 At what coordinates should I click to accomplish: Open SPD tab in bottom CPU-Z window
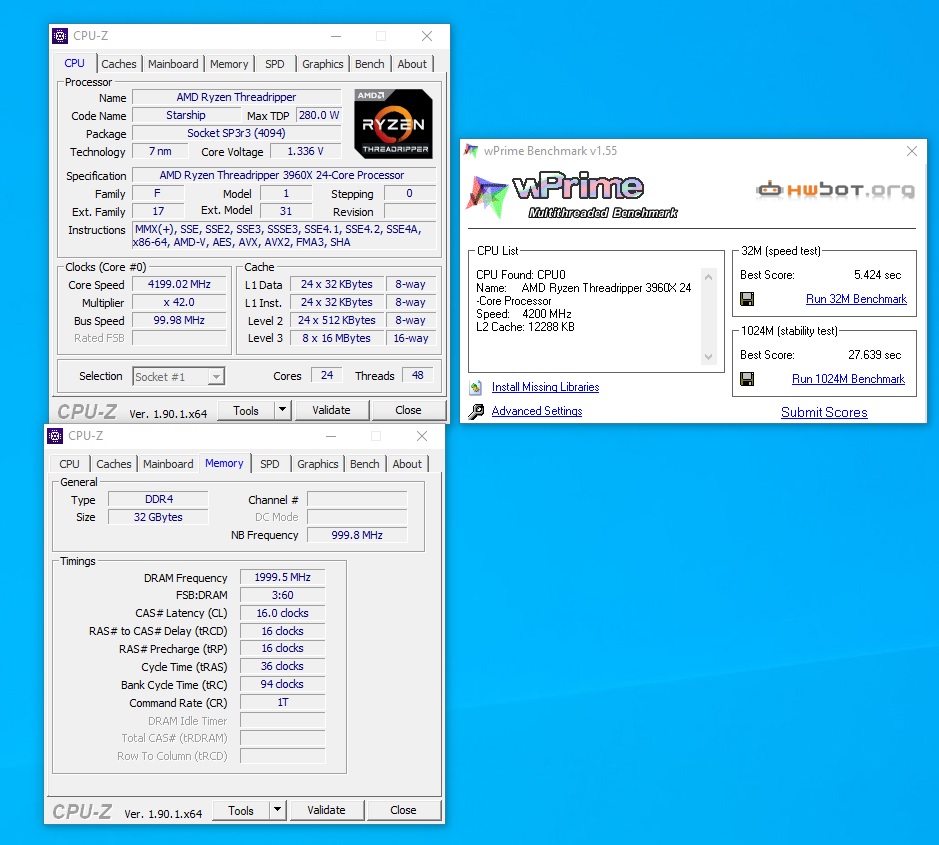click(269, 464)
